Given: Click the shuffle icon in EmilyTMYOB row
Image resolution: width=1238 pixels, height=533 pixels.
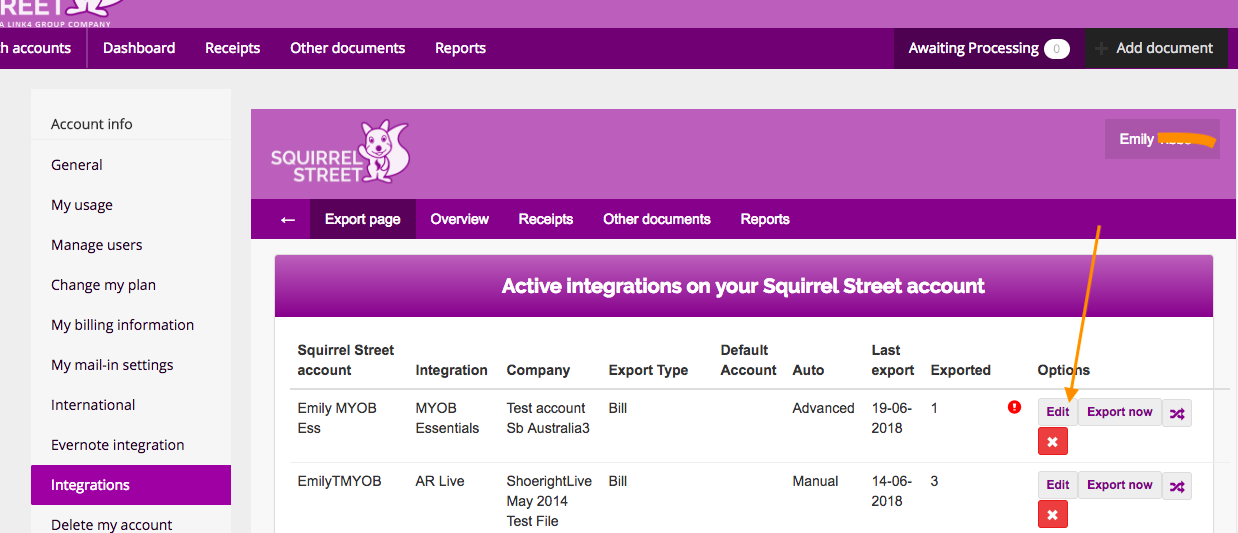Looking at the screenshot, I should pos(1177,486).
